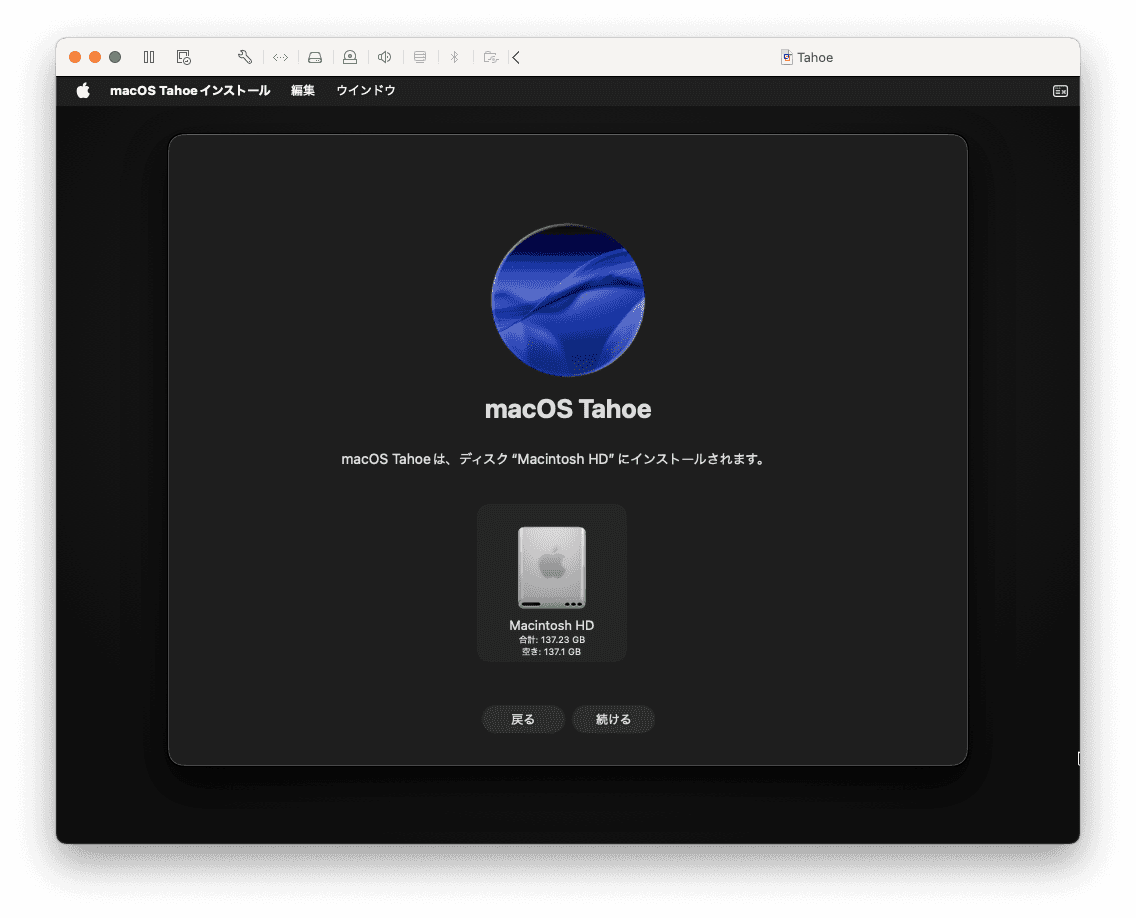The width and height of the screenshot is (1136, 918).
Task: Open the VM snapshot tool
Action: [x=183, y=57]
